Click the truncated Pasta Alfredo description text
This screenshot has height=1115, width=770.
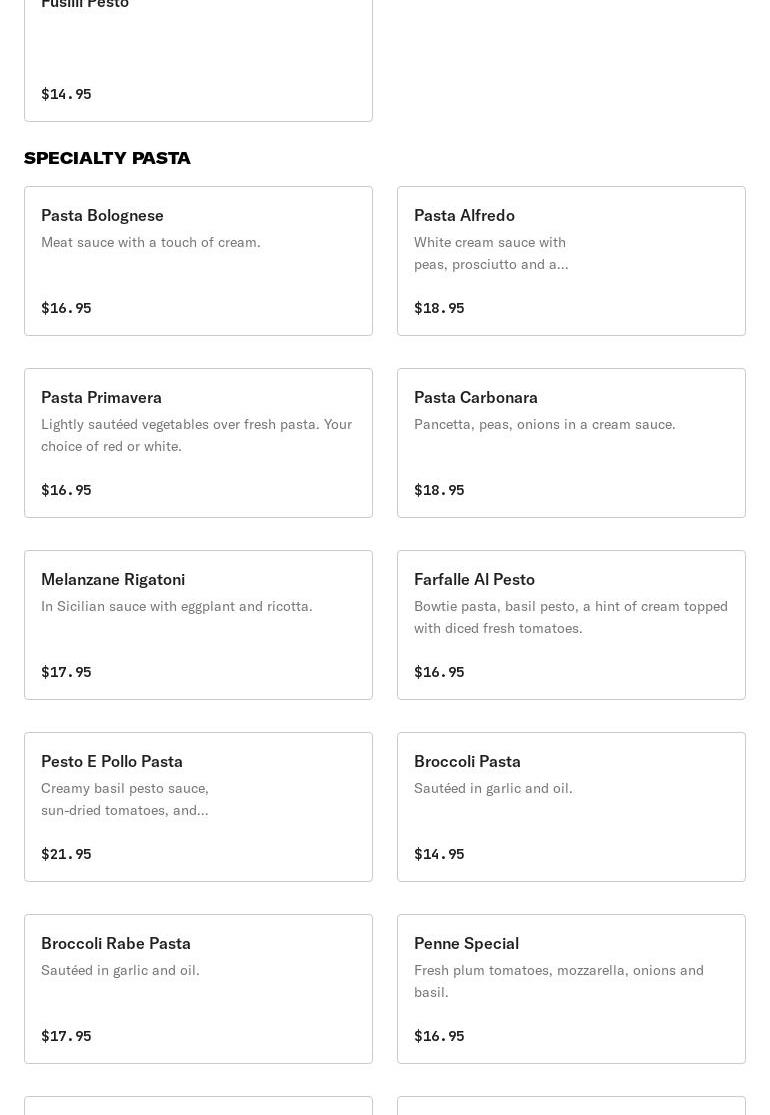click(x=491, y=253)
